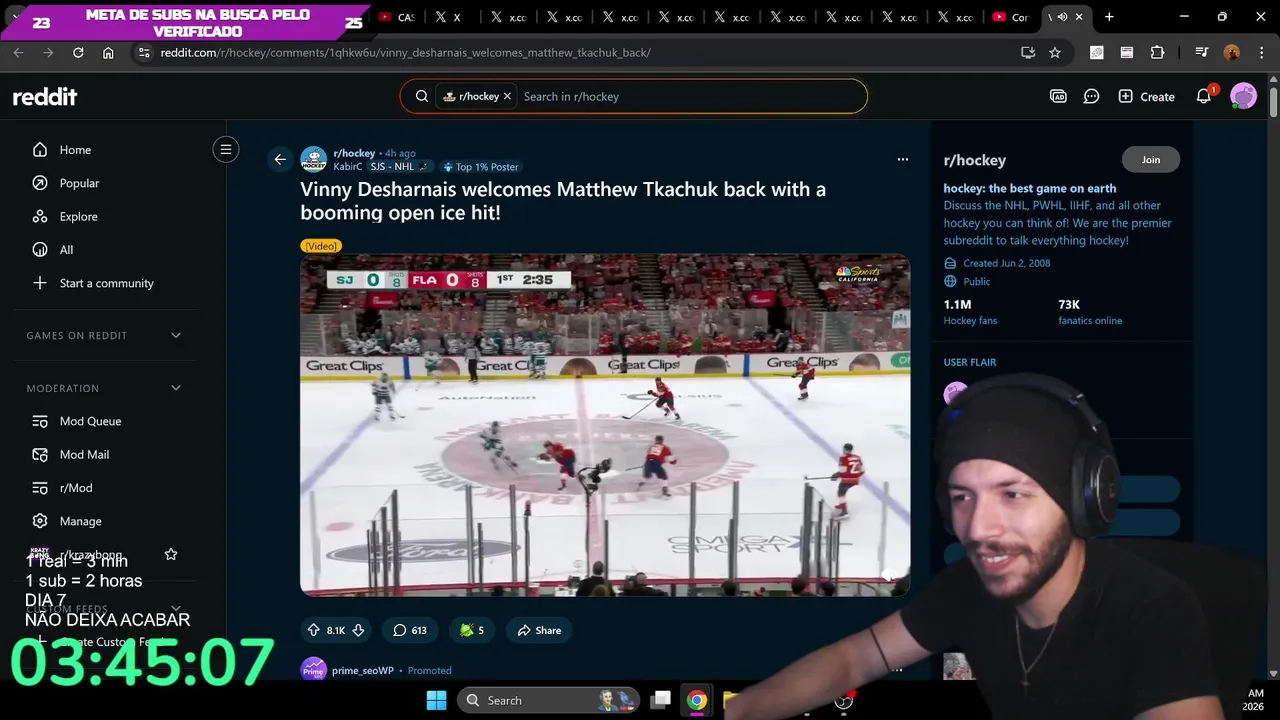This screenshot has height=720, width=1280.
Task: Open the 613 comments
Action: point(410,630)
